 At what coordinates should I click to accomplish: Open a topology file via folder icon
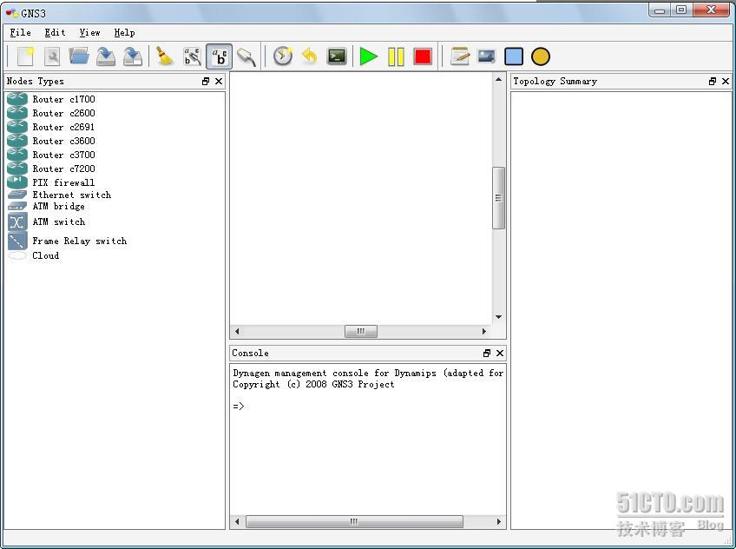(x=79, y=57)
